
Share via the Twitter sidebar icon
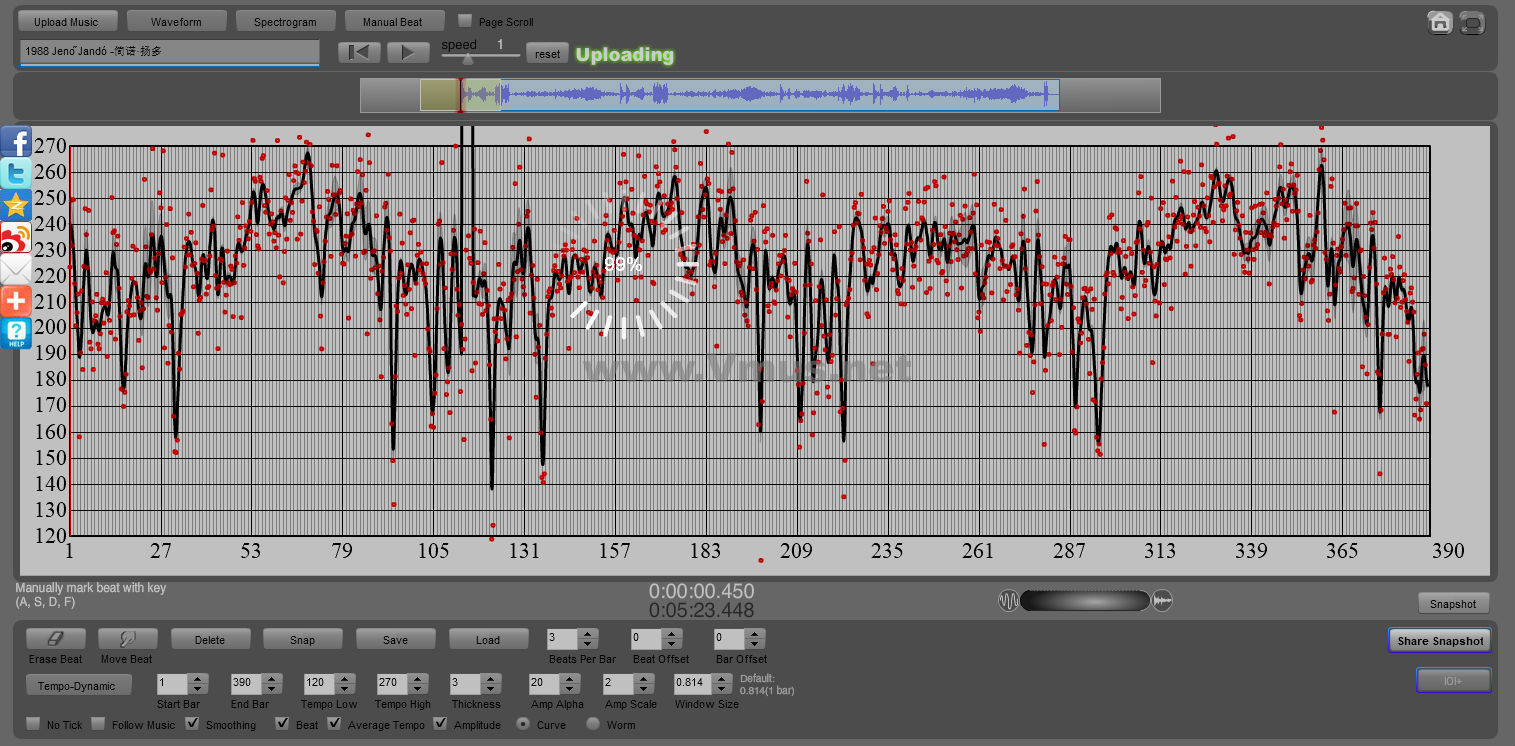16,174
